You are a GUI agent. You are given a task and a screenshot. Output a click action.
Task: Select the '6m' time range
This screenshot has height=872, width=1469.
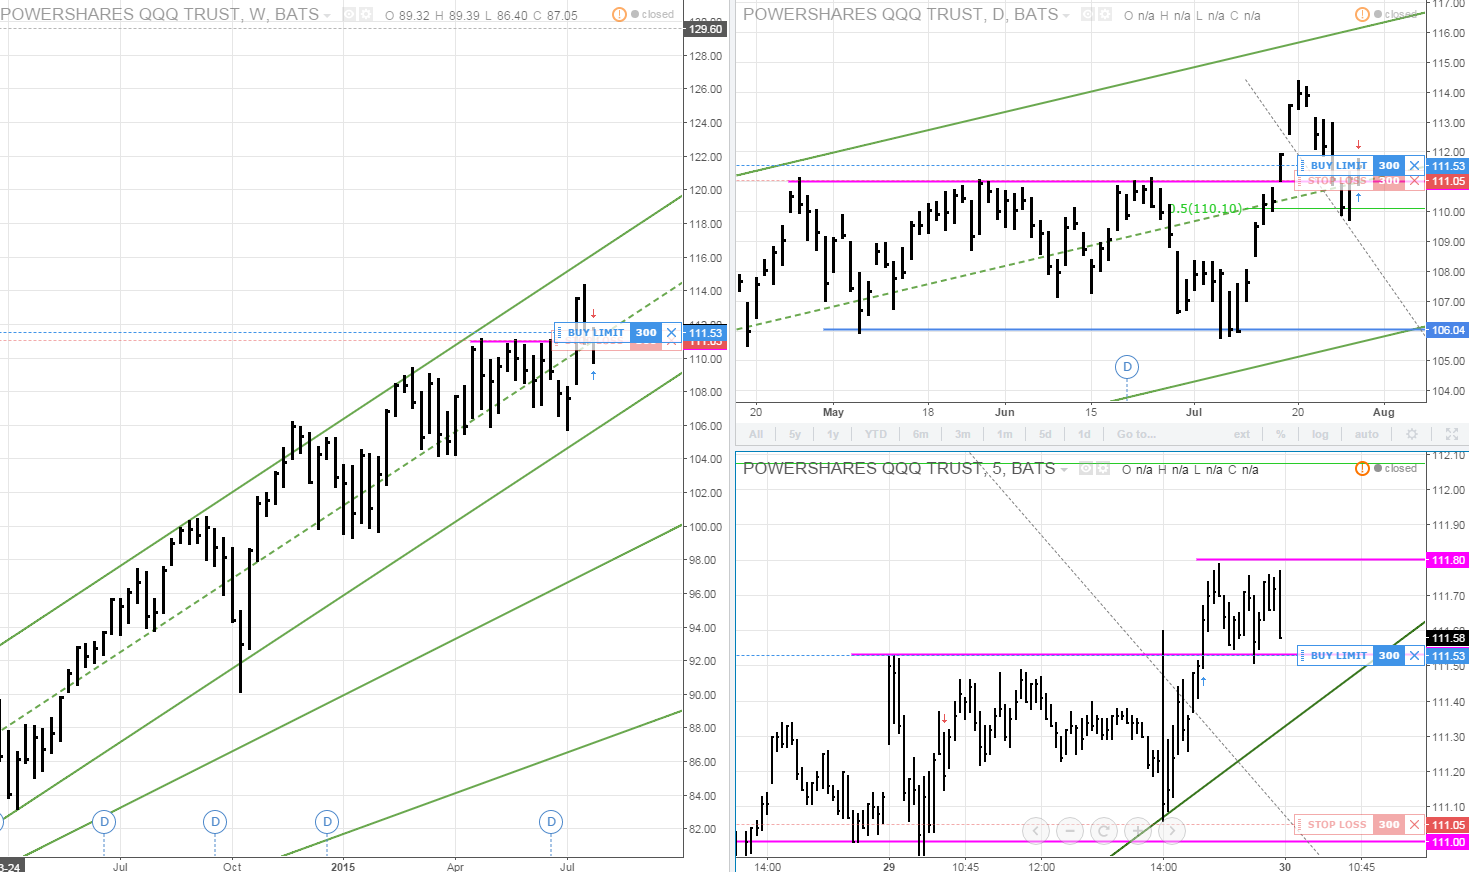coord(921,435)
